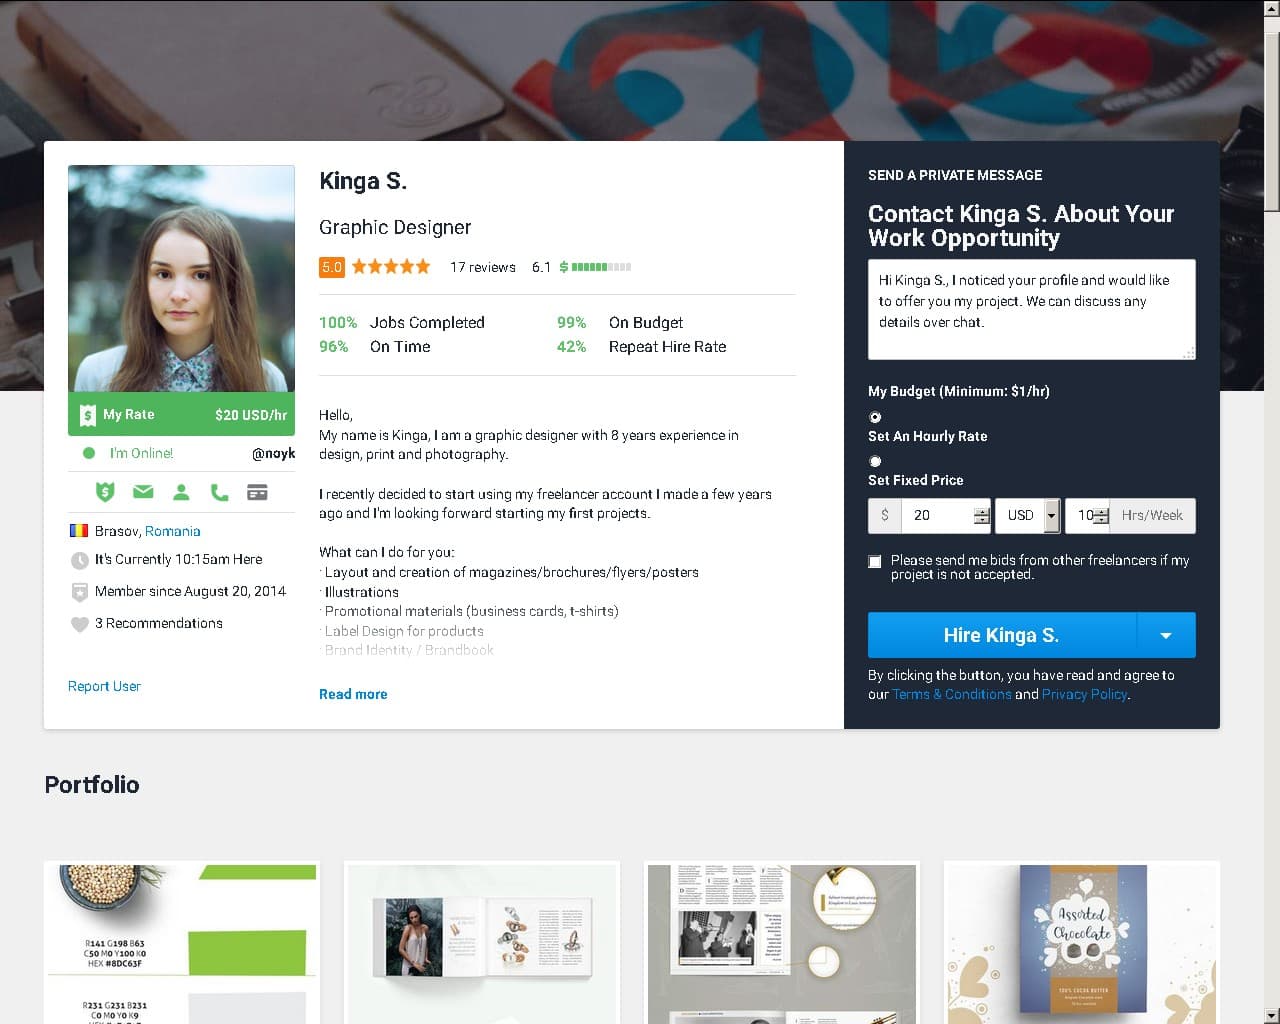This screenshot has height=1024, width=1280.
Task: Click the private message text box
Action: coord(1032,309)
